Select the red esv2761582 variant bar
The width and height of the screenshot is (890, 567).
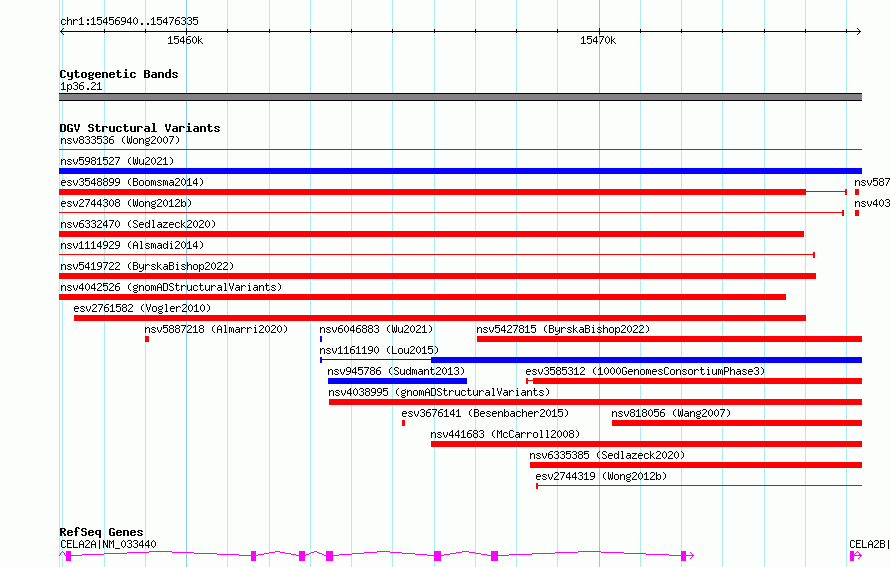(x=440, y=318)
